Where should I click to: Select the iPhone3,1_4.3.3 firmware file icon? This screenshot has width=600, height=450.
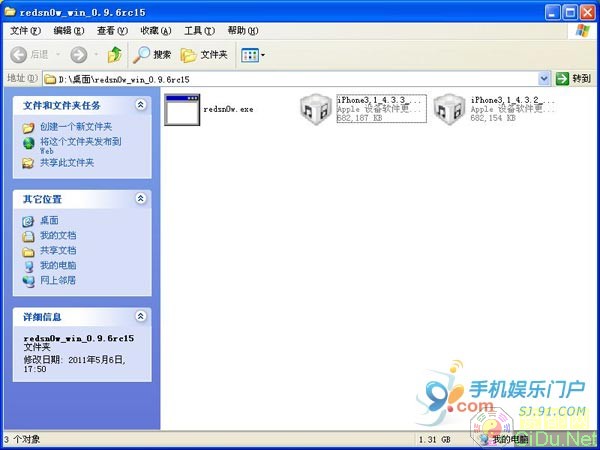pyautogui.click(x=318, y=111)
